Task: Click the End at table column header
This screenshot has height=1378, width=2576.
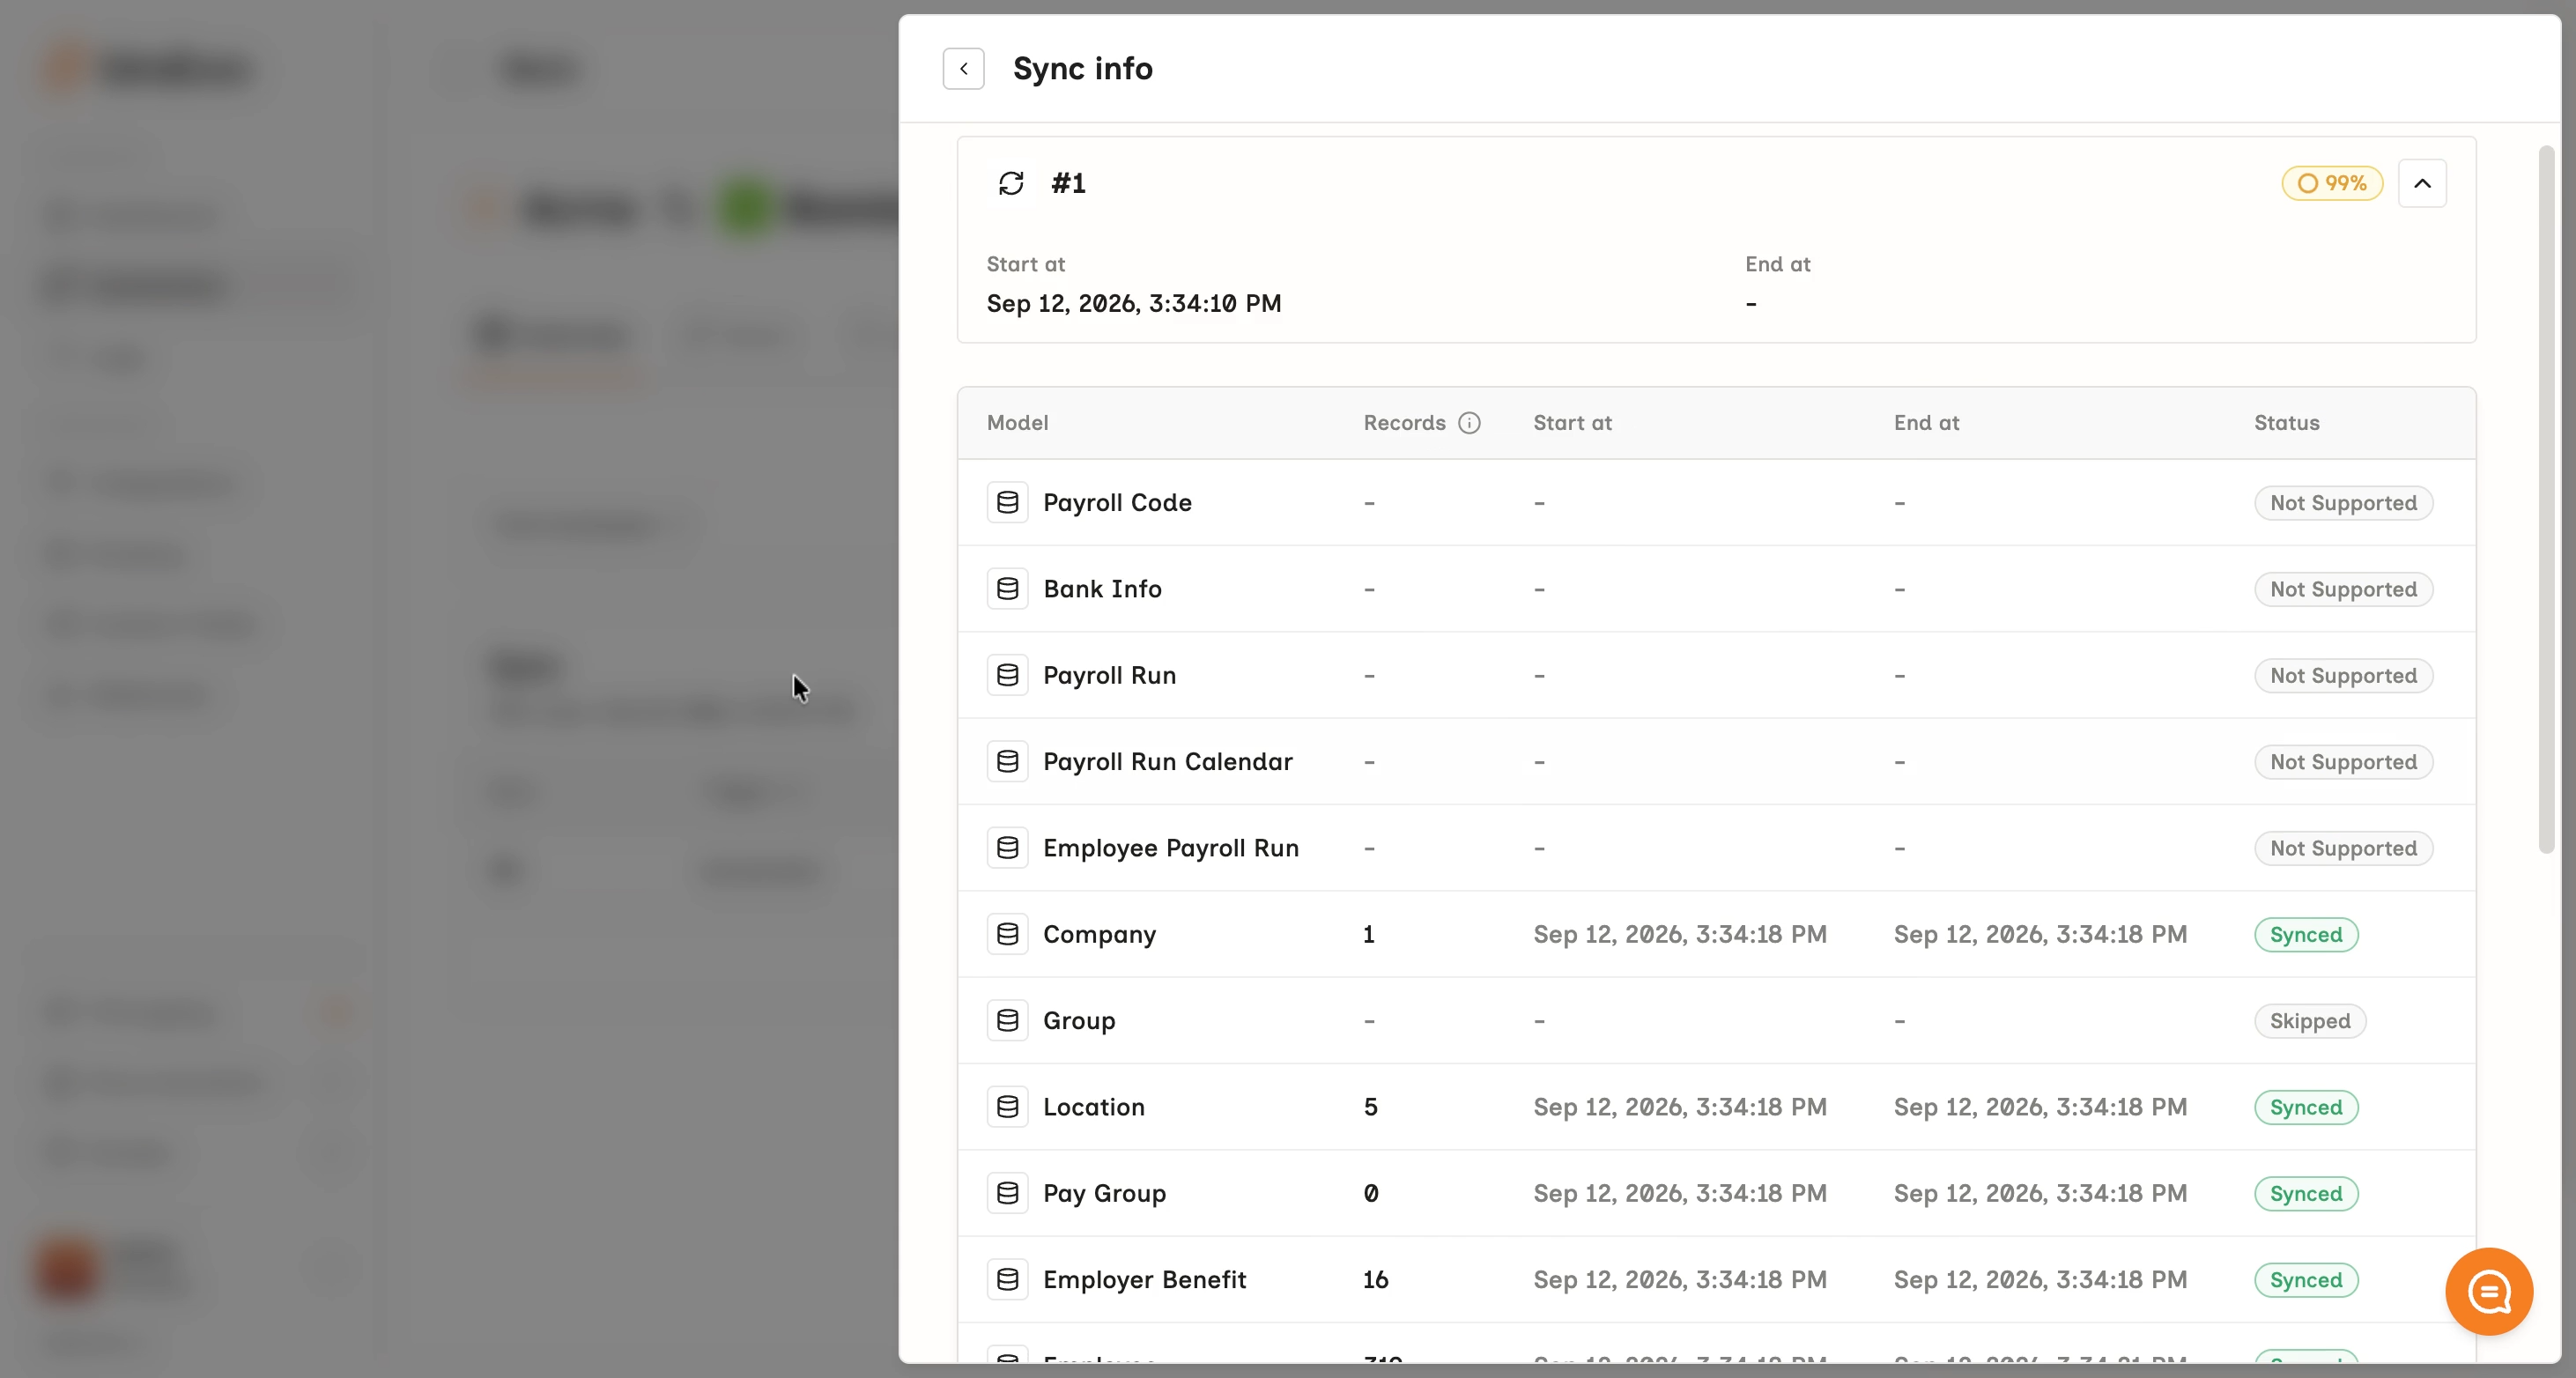Action: click(x=1926, y=423)
